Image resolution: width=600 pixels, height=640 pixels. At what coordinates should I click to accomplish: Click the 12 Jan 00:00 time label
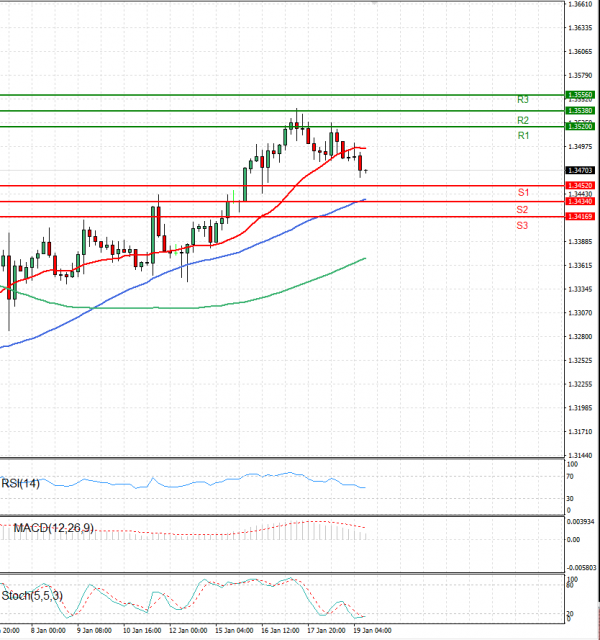coord(188,631)
